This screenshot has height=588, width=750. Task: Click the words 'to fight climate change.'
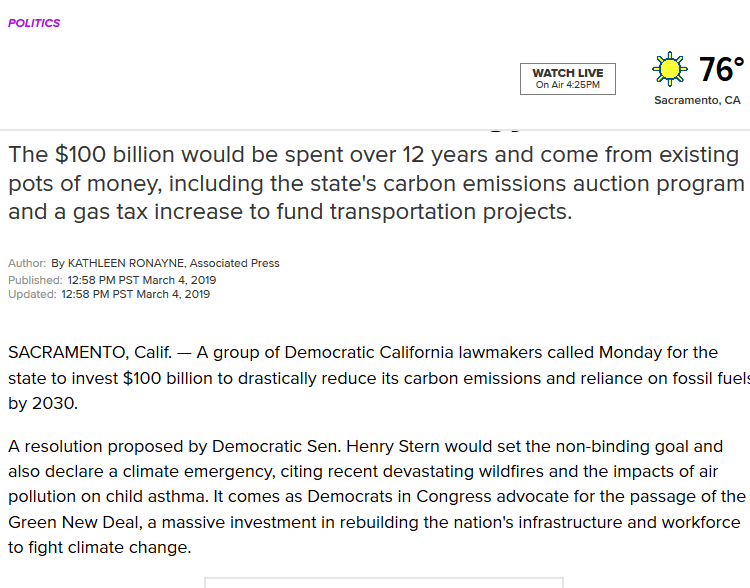coord(99,548)
